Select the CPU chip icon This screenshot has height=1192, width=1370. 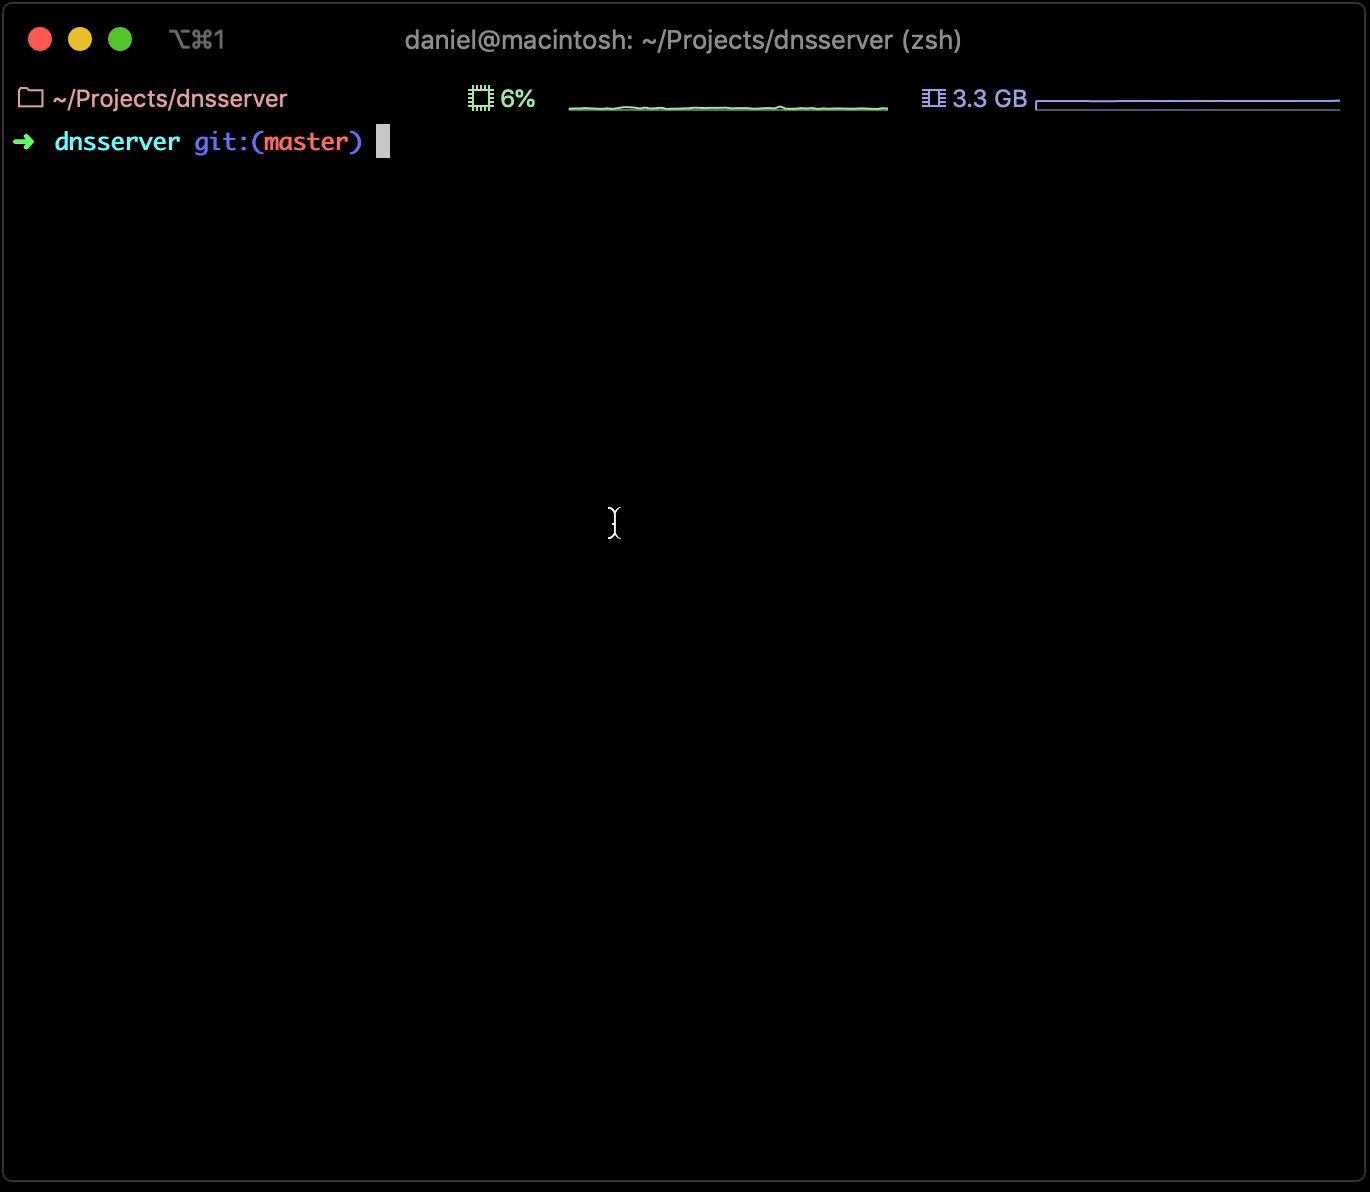481,97
